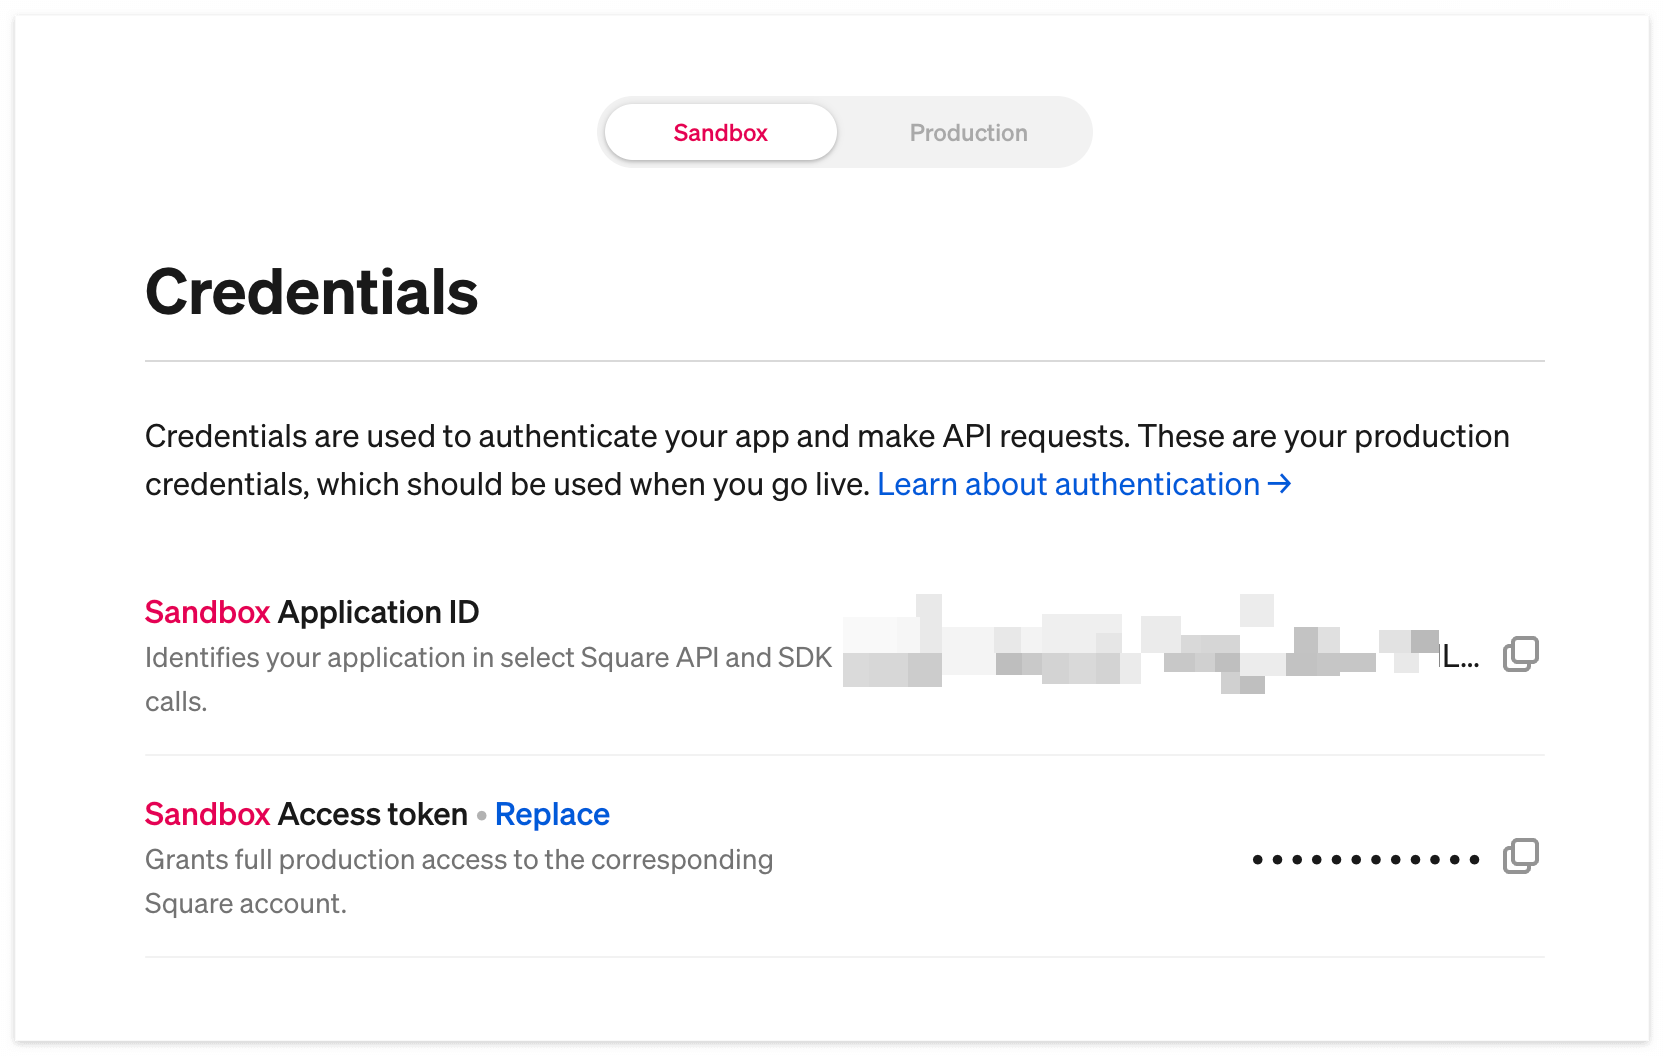Click the Application ID description text
Image resolution: width=1664 pixels, height=1056 pixels.
click(x=488, y=679)
